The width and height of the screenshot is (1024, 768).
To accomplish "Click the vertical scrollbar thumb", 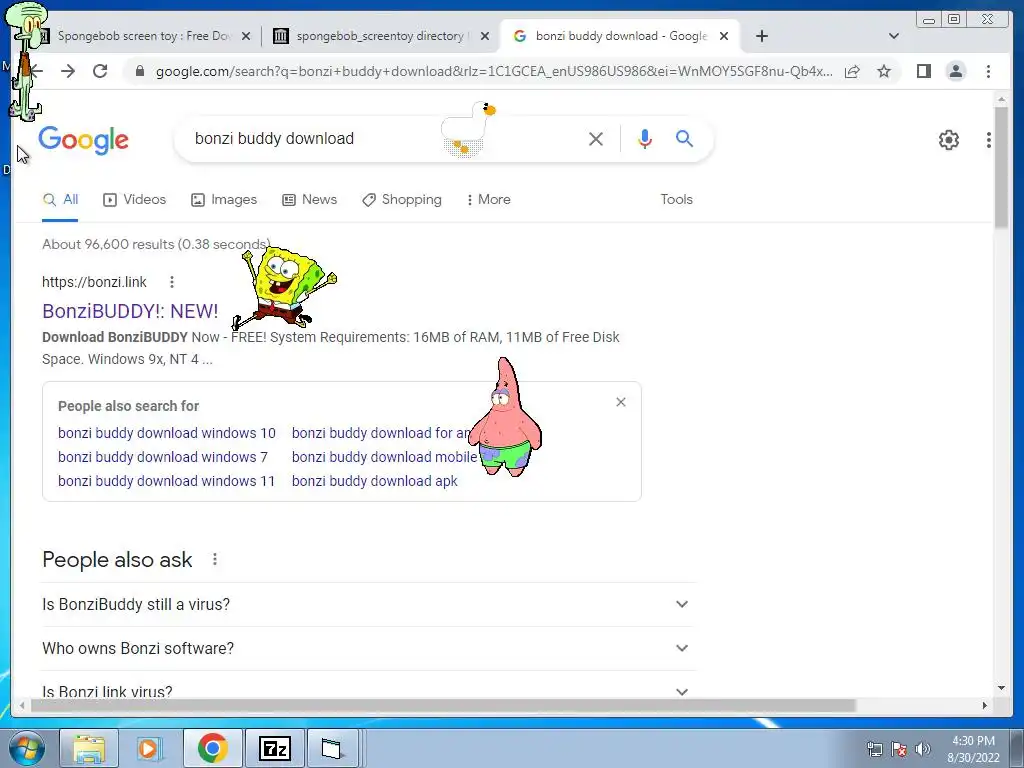I will pyautogui.click(x=1001, y=167).
